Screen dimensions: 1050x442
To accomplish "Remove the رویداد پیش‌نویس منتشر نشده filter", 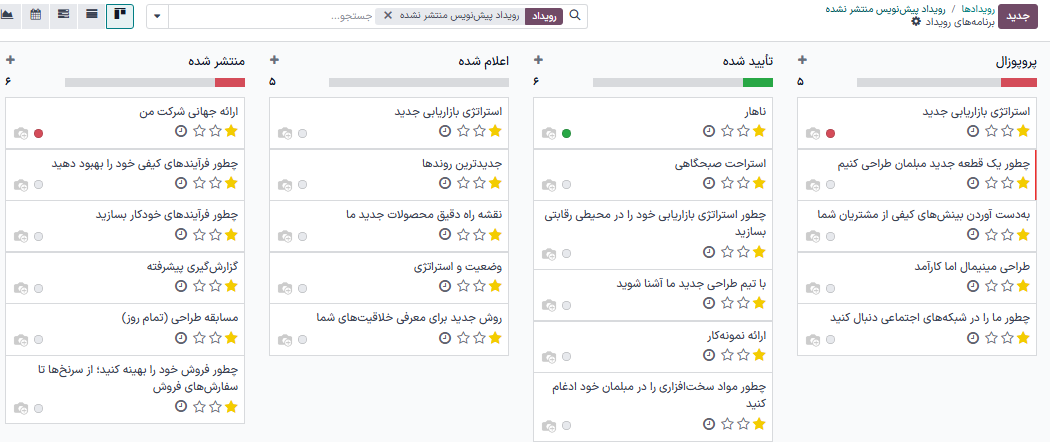I will pos(388,16).
